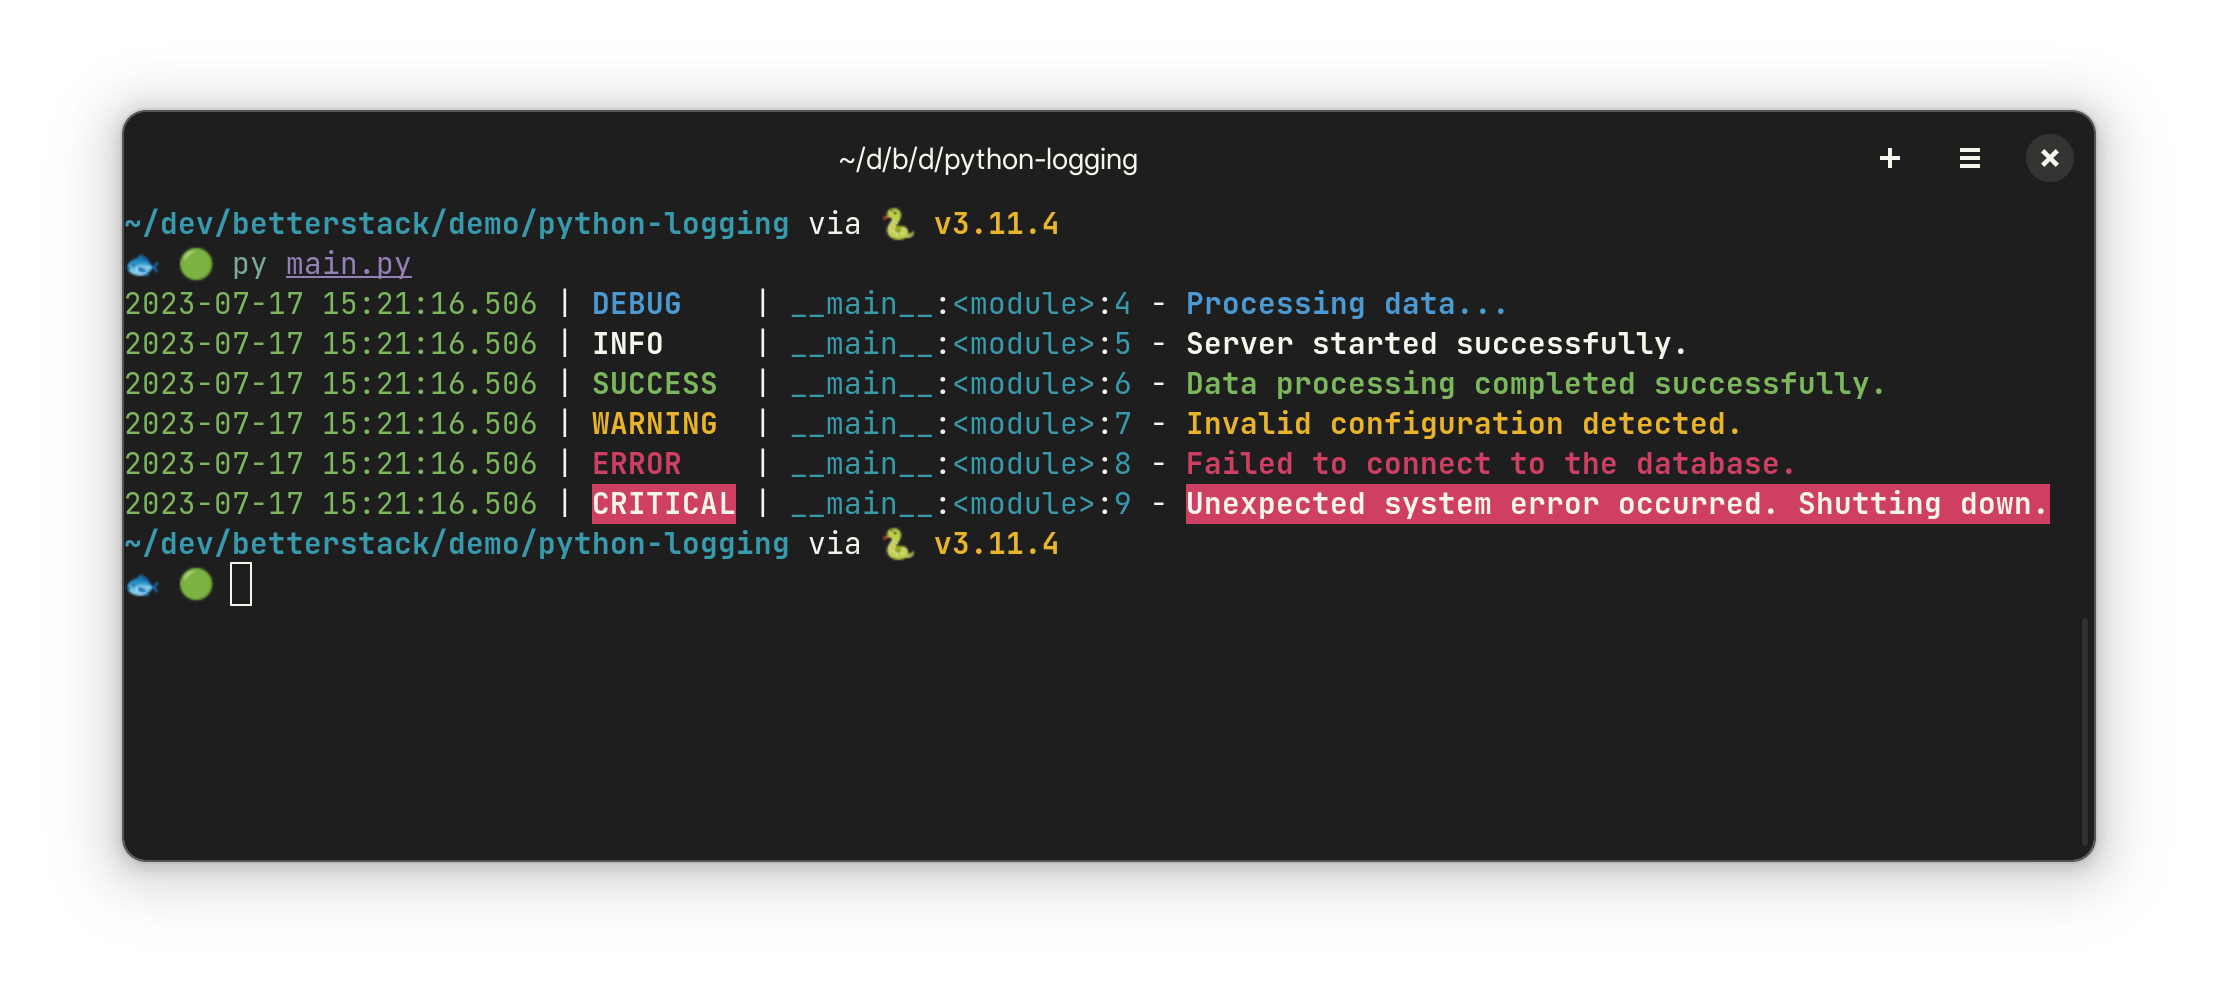Click the snake emoji in the second prompt
The image size is (2218, 996).
(897, 544)
